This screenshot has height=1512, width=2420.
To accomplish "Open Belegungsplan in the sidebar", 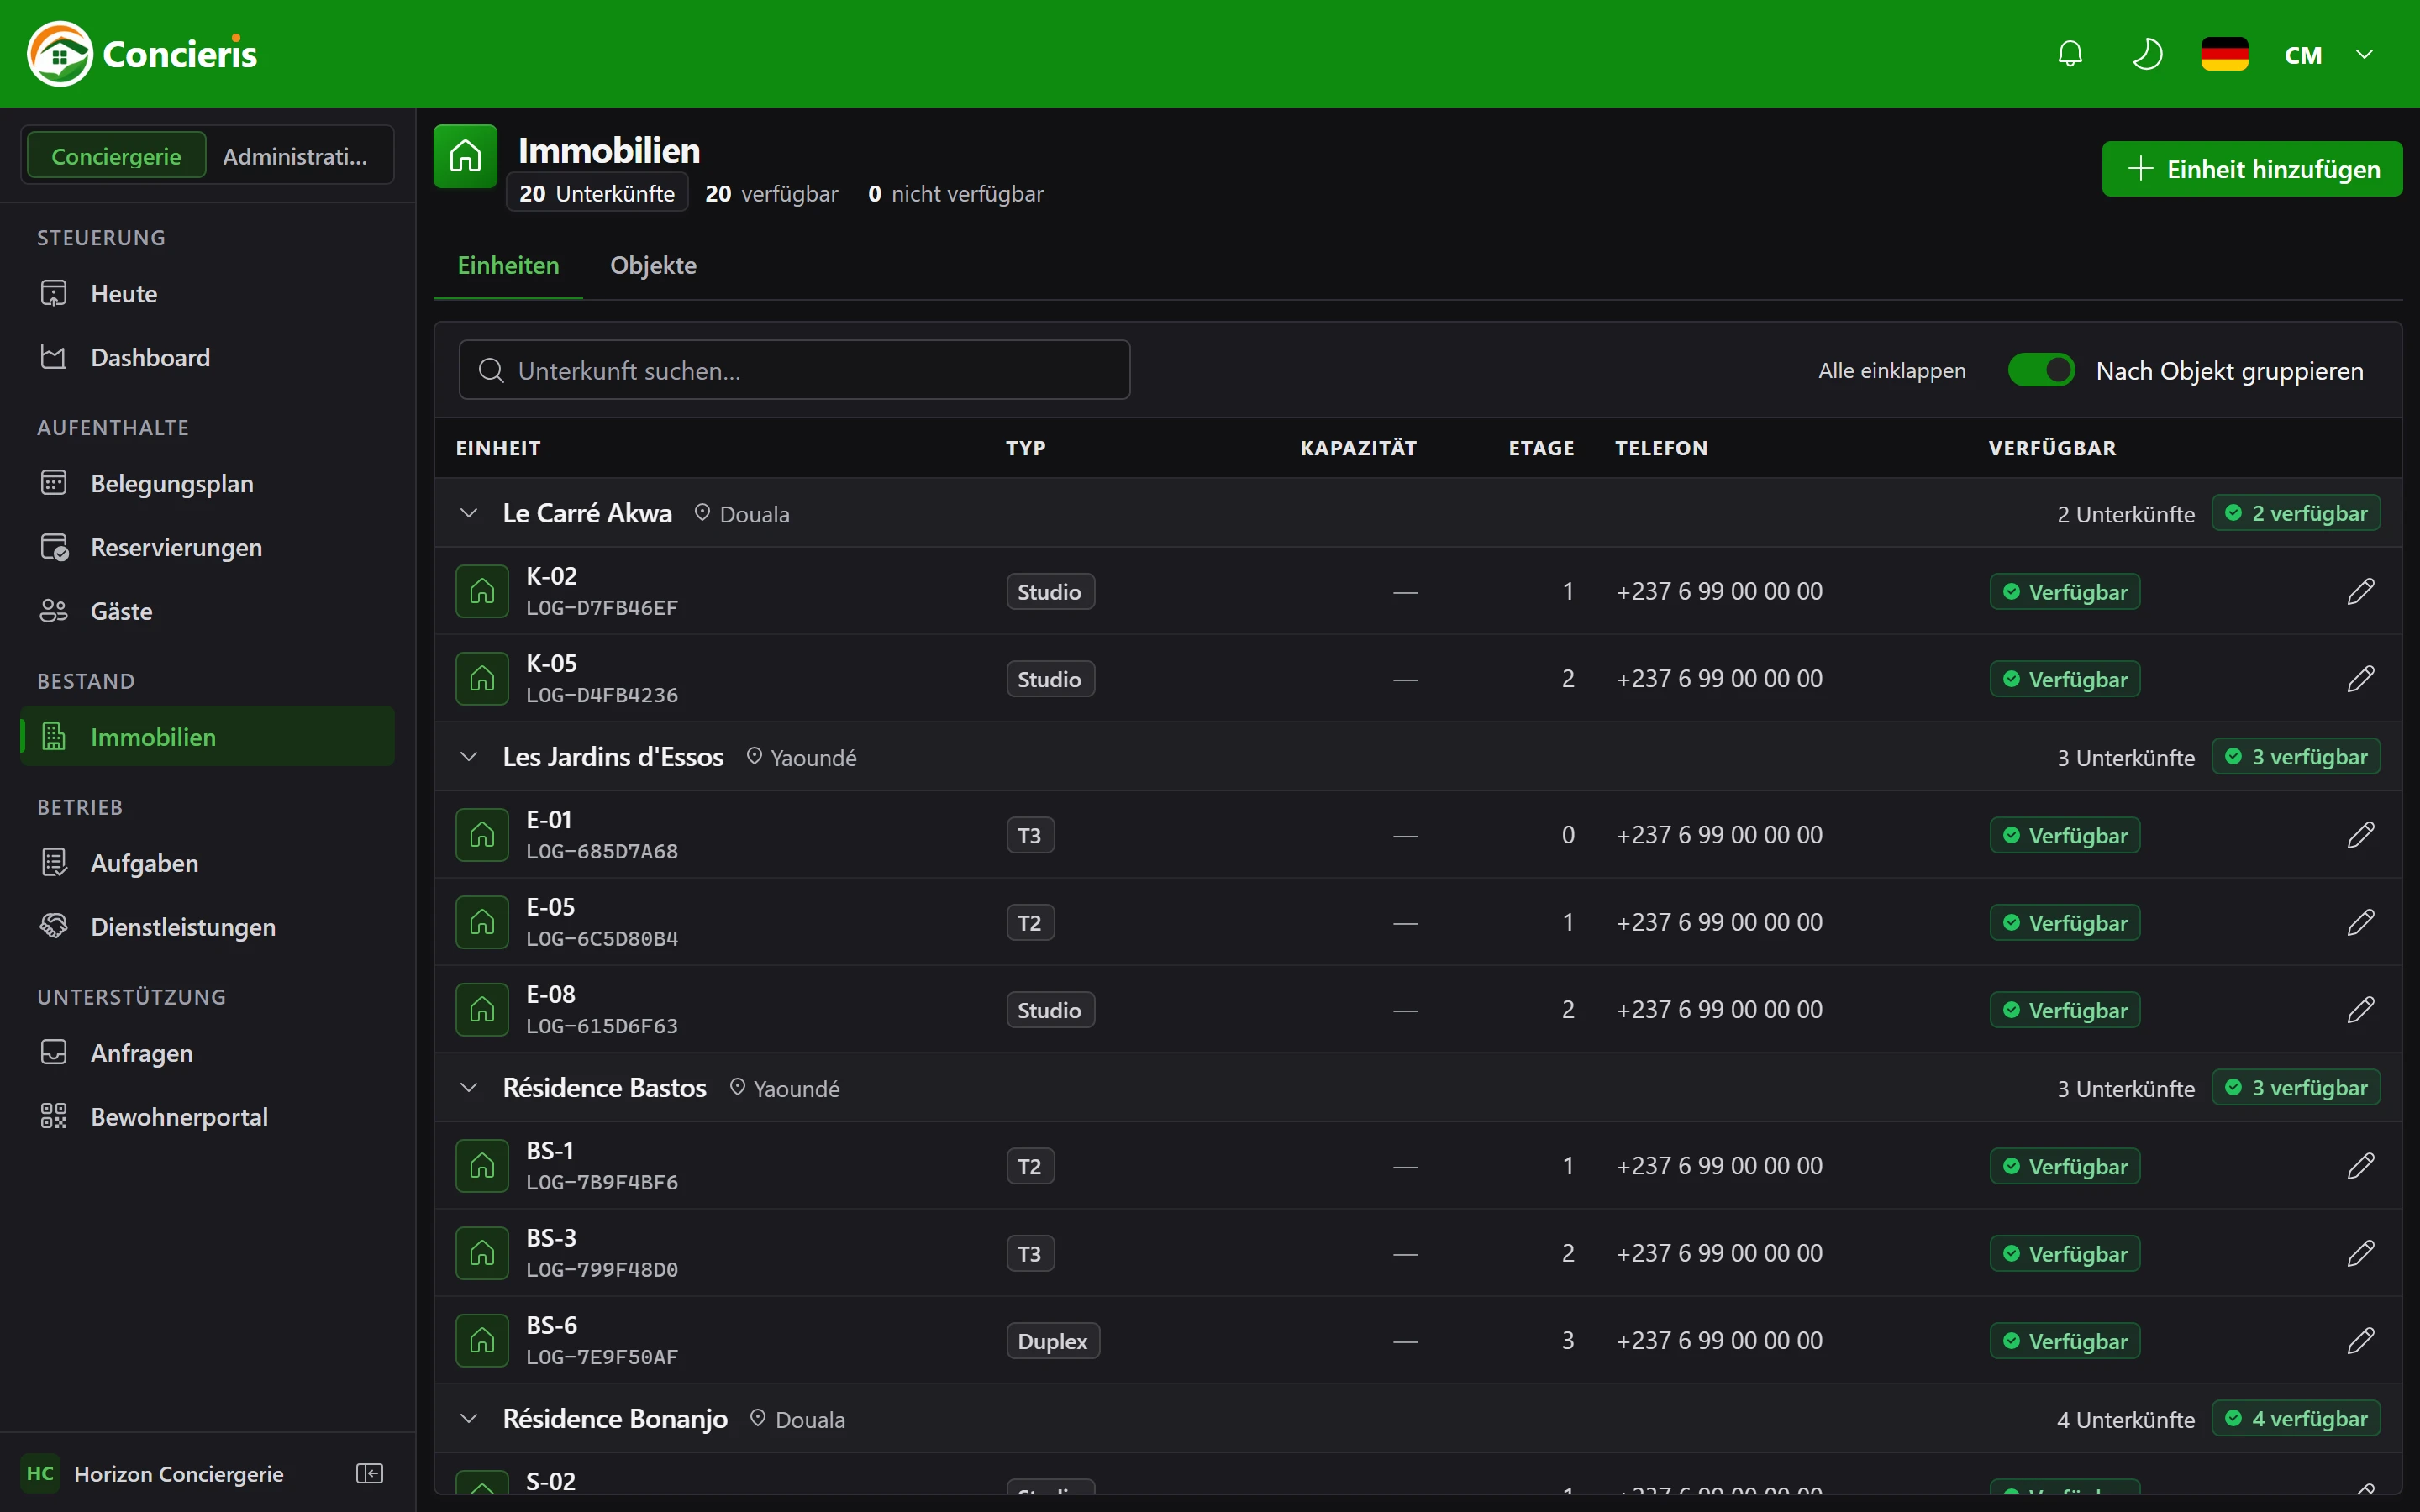I will (207, 484).
